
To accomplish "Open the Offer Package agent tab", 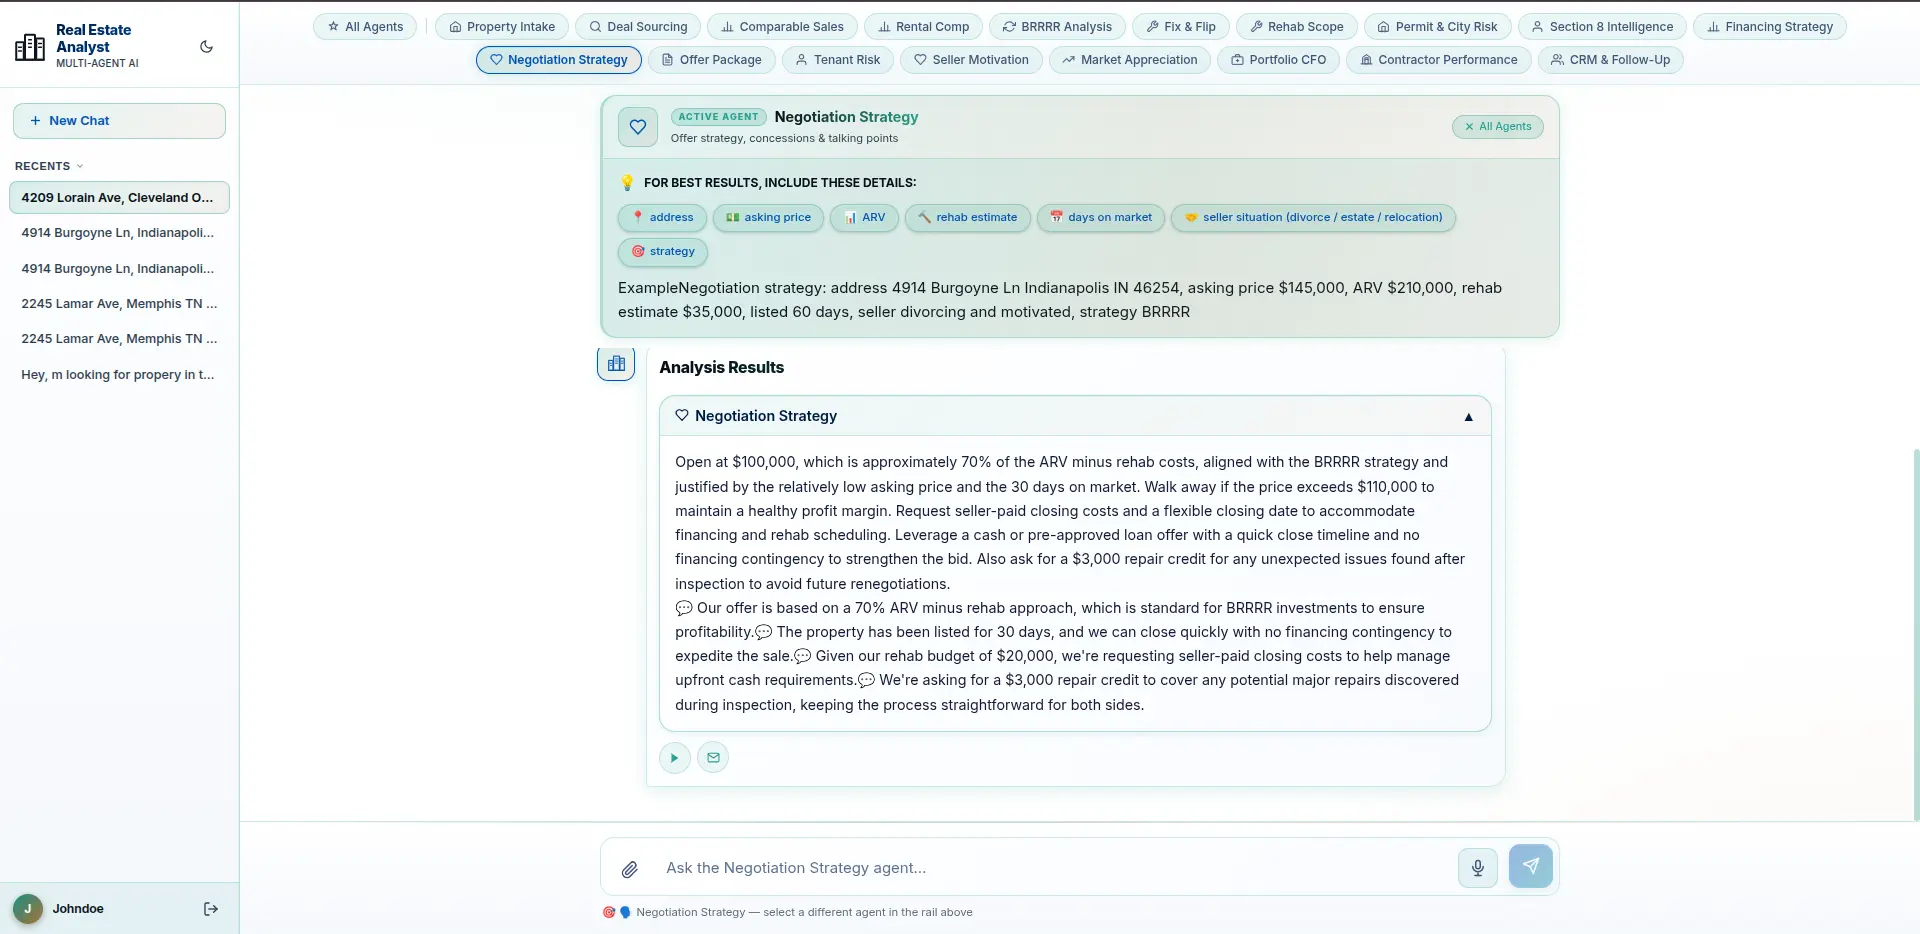I will [x=711, y=60].
